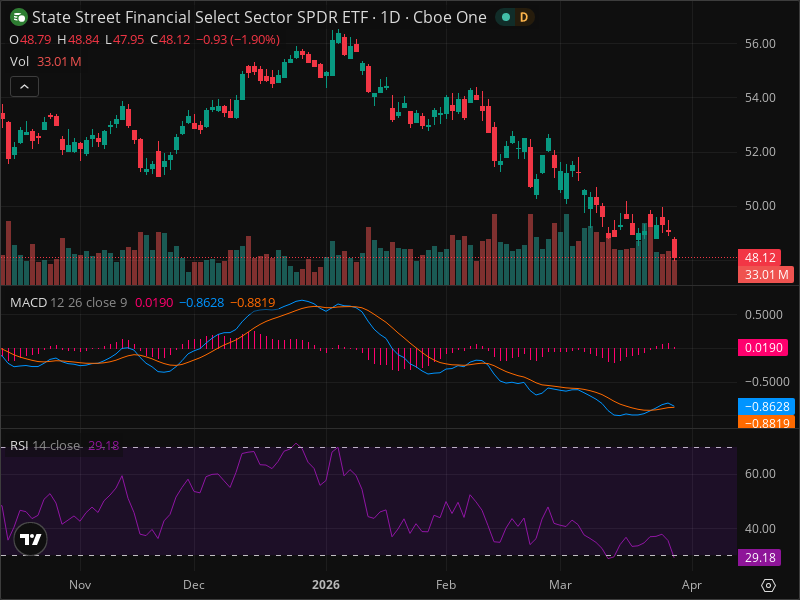This screenshot has height=600, width=800.
Task: Click the 56.00 price scale label
Action: coord(760,44)
